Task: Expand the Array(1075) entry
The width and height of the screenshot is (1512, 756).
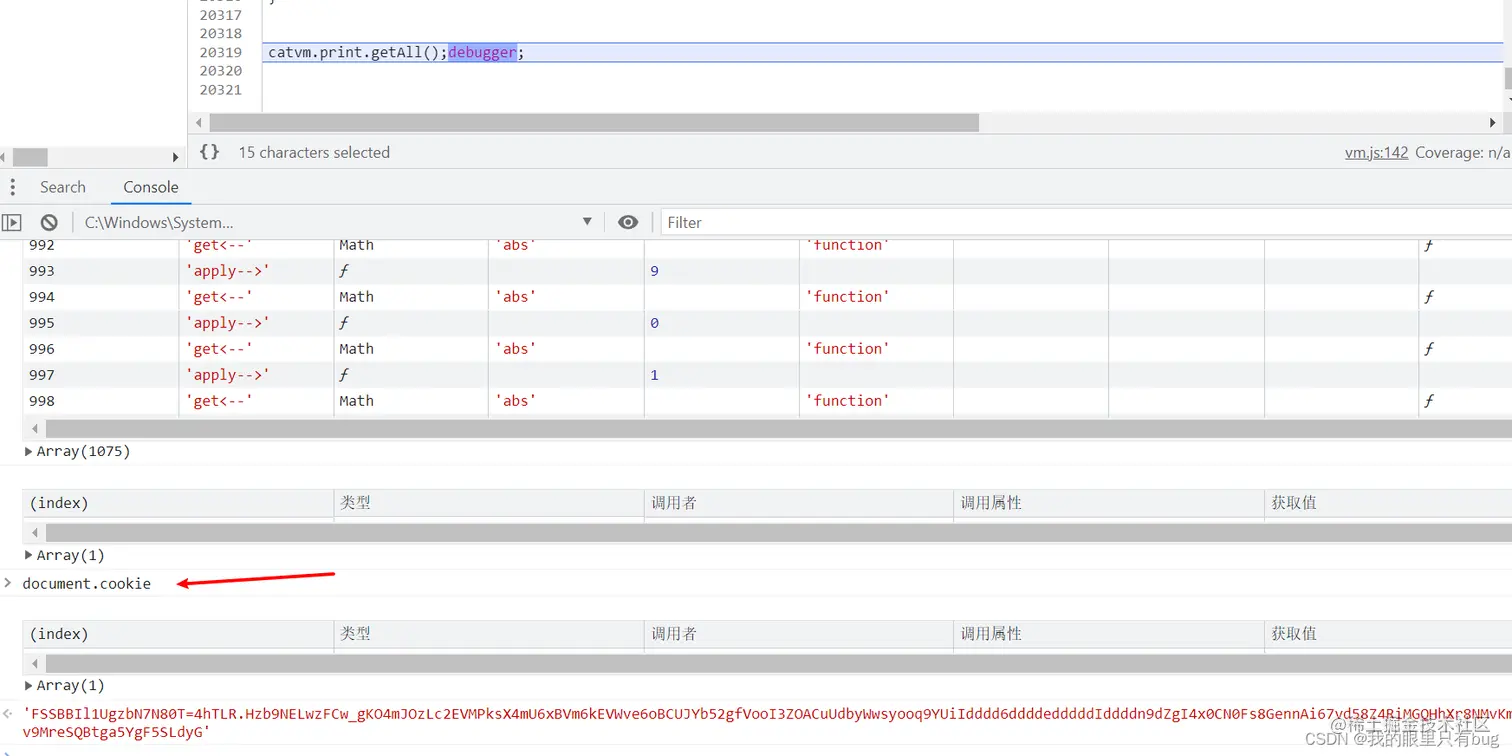Action: pyautogui.click(x=78, y=451)
